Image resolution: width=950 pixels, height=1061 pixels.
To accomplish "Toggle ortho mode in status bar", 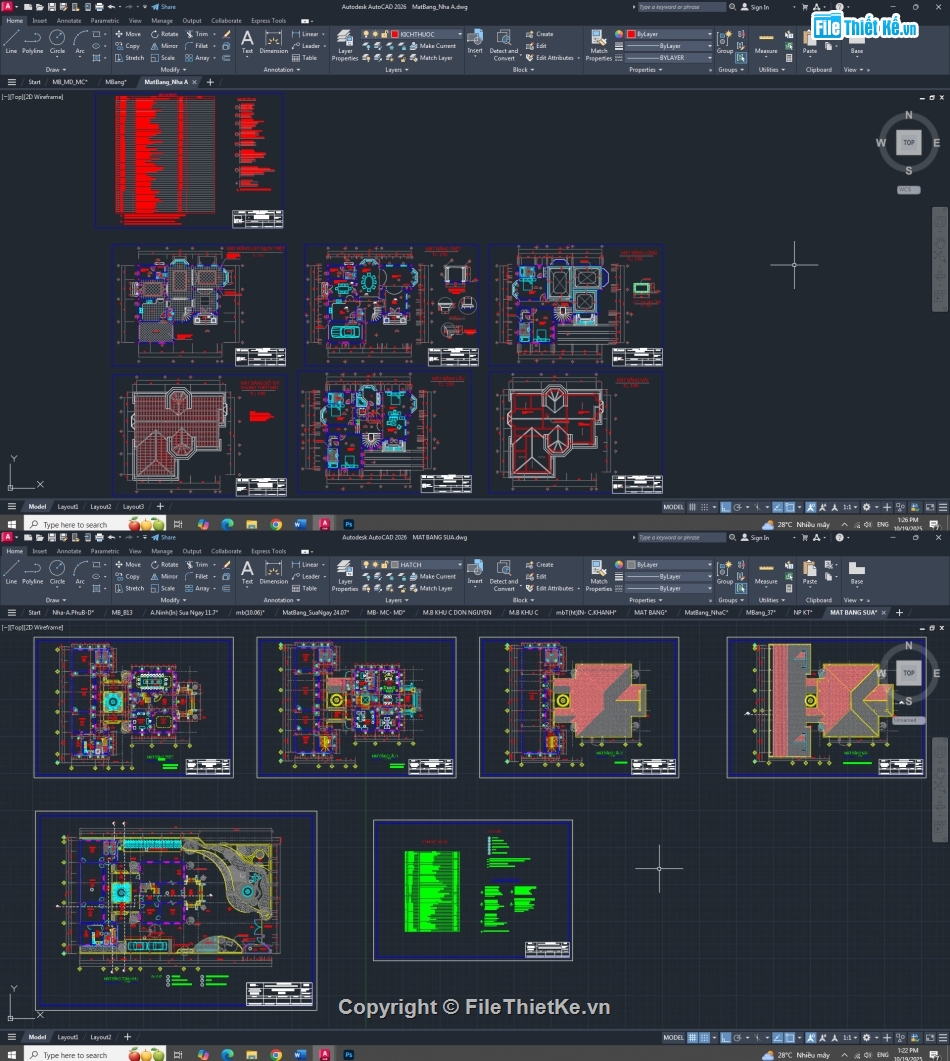I will click(725, 506).
